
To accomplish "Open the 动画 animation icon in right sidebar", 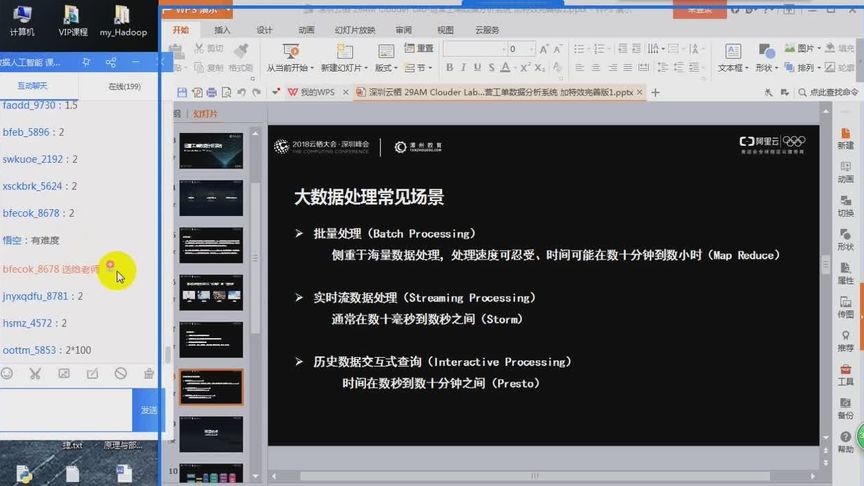I will [x=845, y=172].
